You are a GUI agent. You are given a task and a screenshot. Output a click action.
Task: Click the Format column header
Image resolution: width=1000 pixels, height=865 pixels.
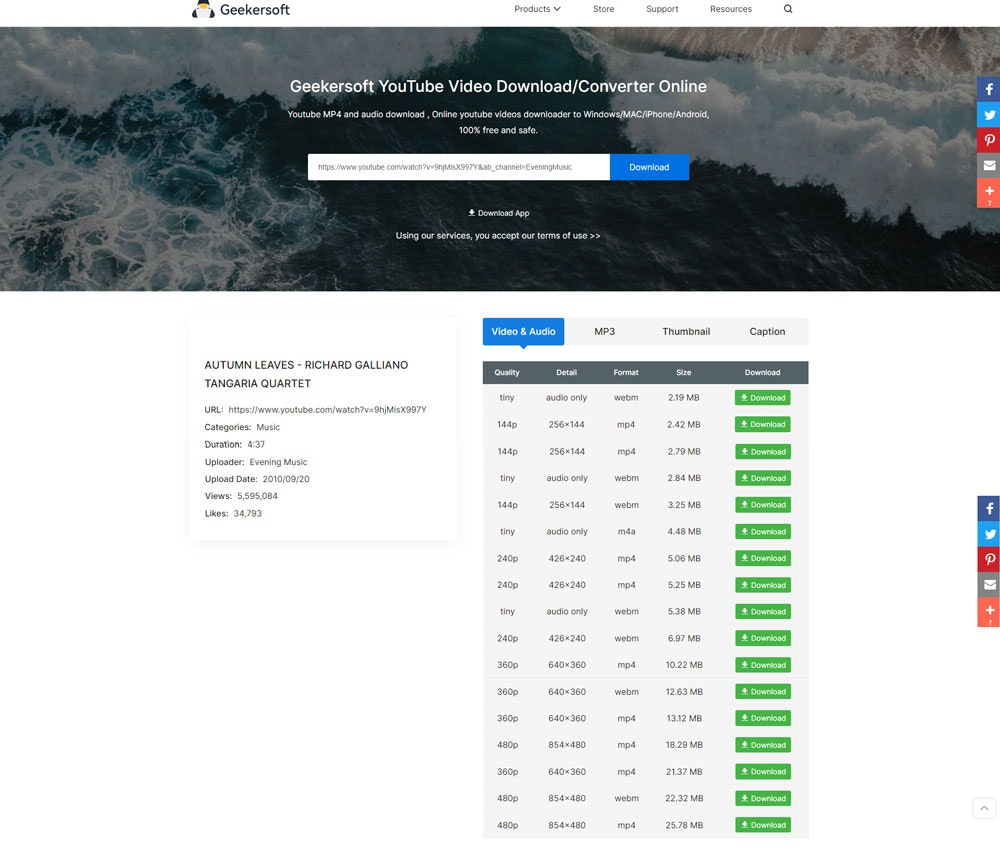tap(626, 373)
